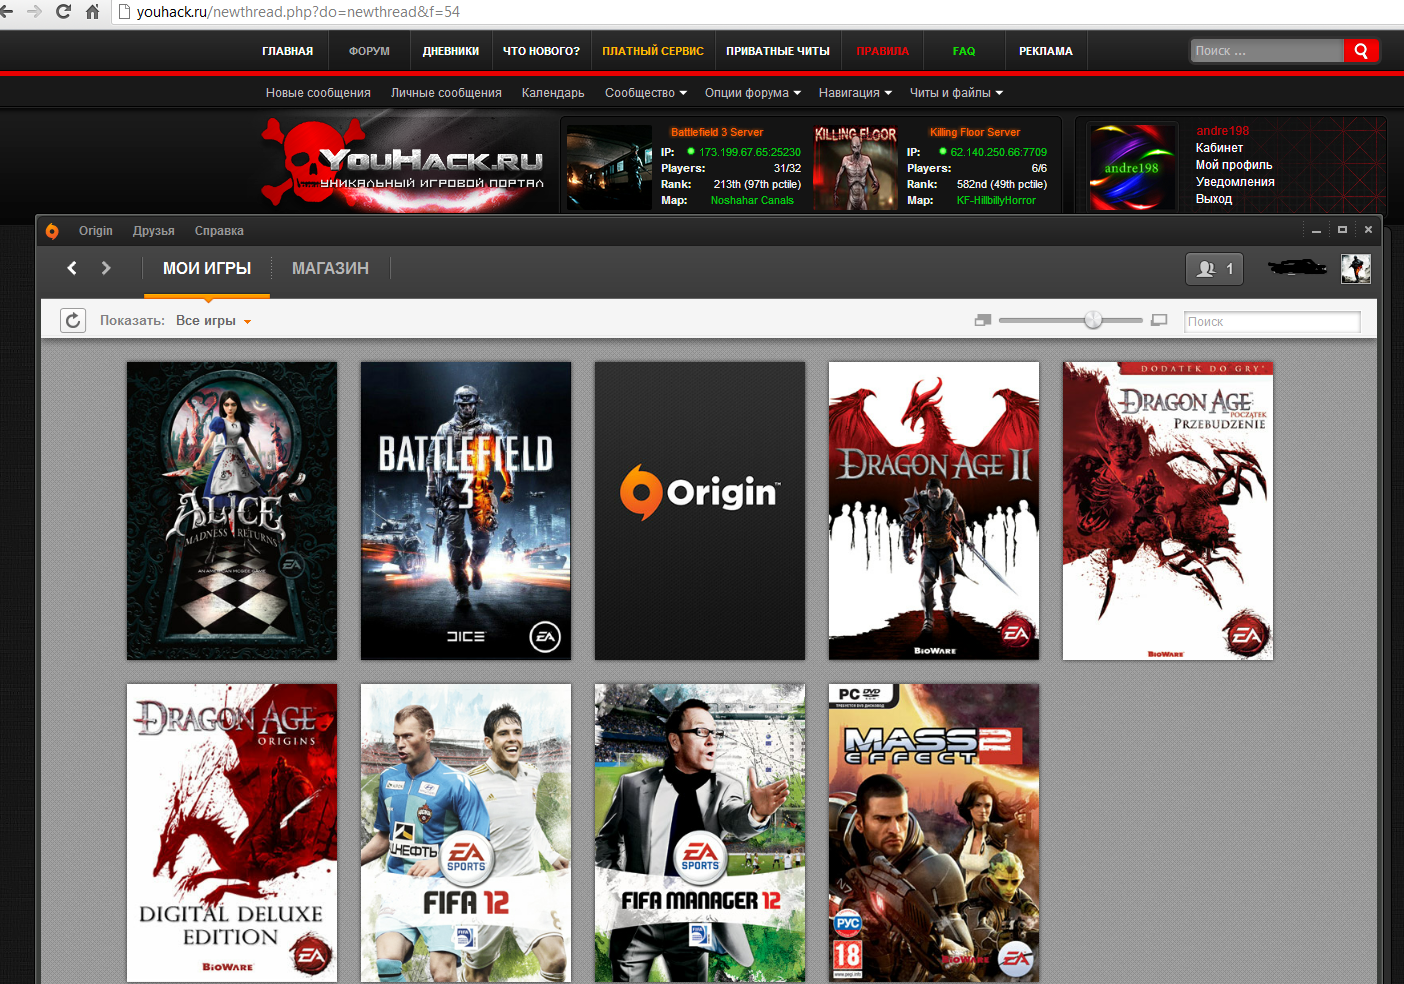Click the Killing Floor Server title link
This screenshot has height=984, width=1404.
pyautogui.click(x=975, y=132)
